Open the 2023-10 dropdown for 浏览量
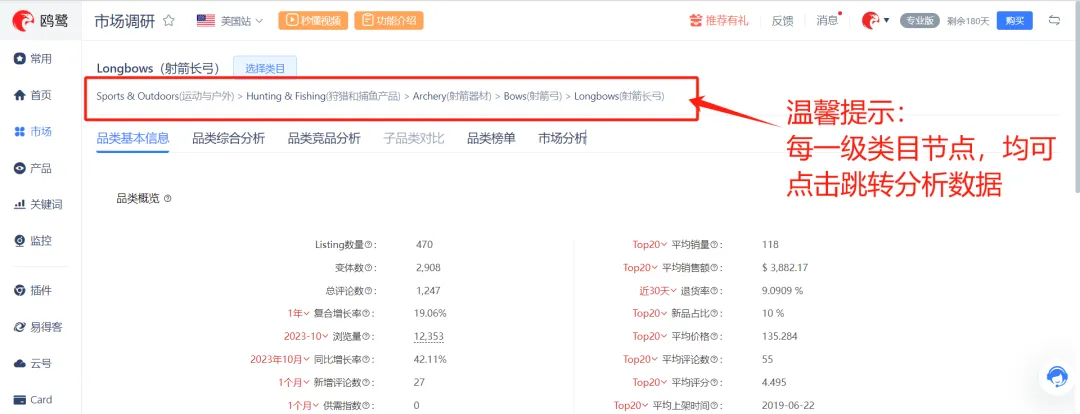The height and width of the screenshot is (414, 1080). pyautogui.click(x=307, y=336)
